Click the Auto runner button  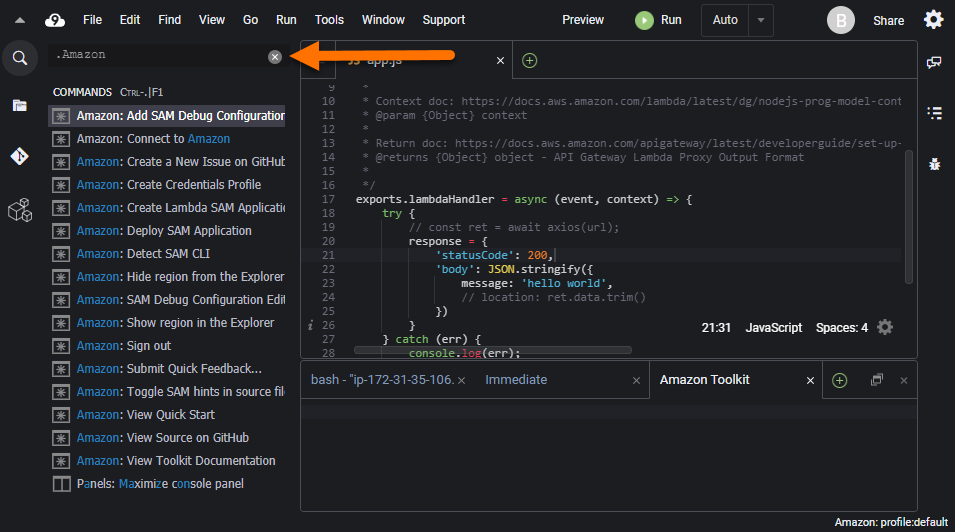coord(725,20)
